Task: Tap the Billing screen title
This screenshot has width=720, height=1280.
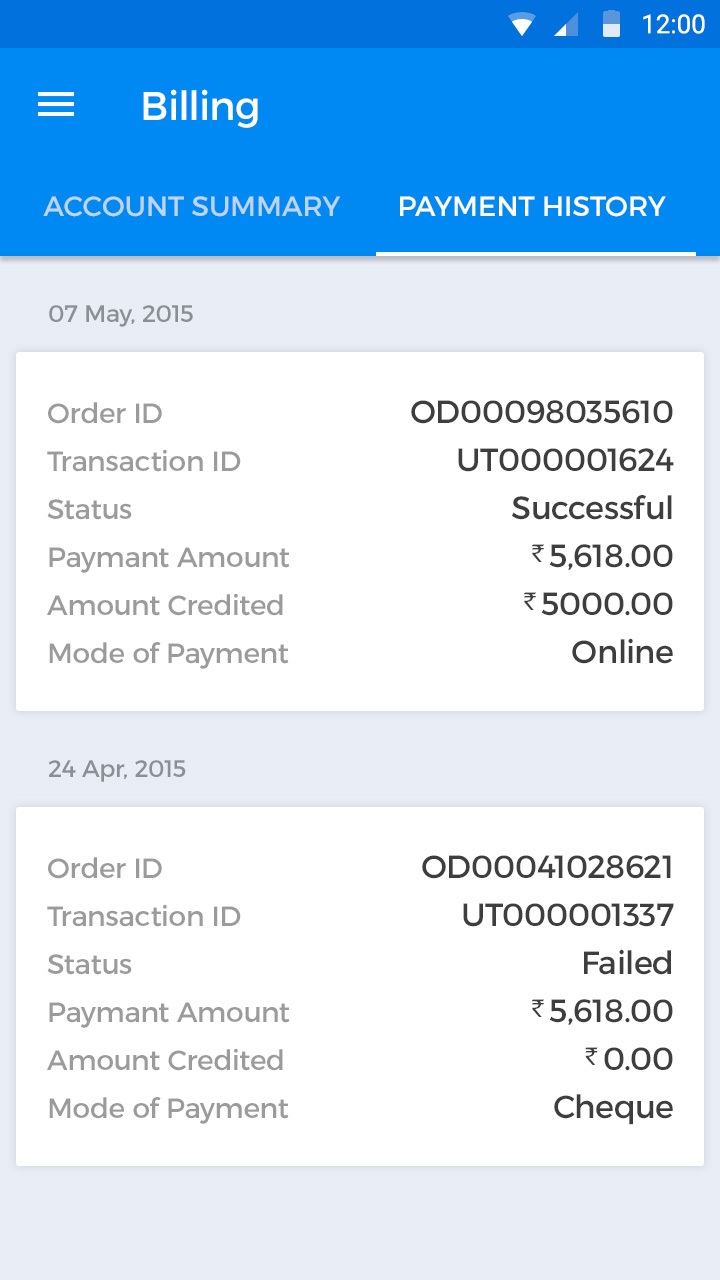Action: [200, 106]
